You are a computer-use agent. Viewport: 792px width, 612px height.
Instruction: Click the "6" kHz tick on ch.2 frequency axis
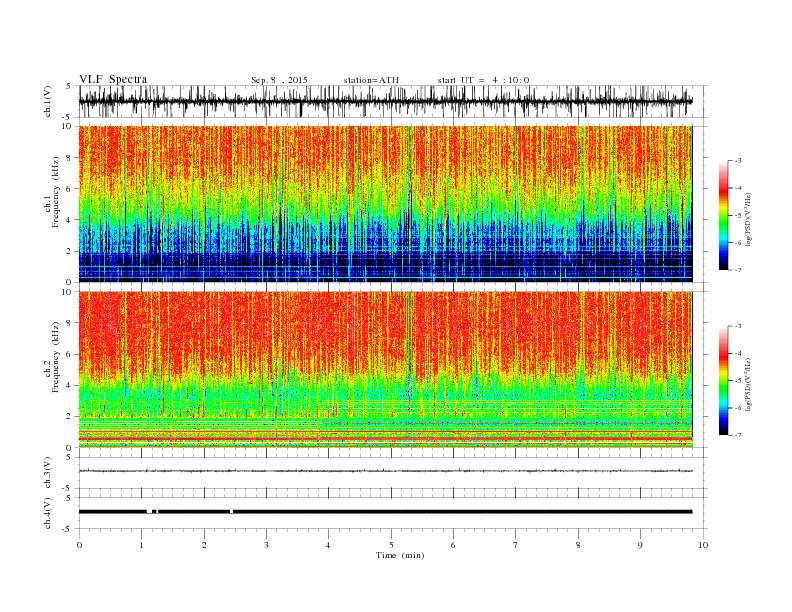click(x=70, y=354)
